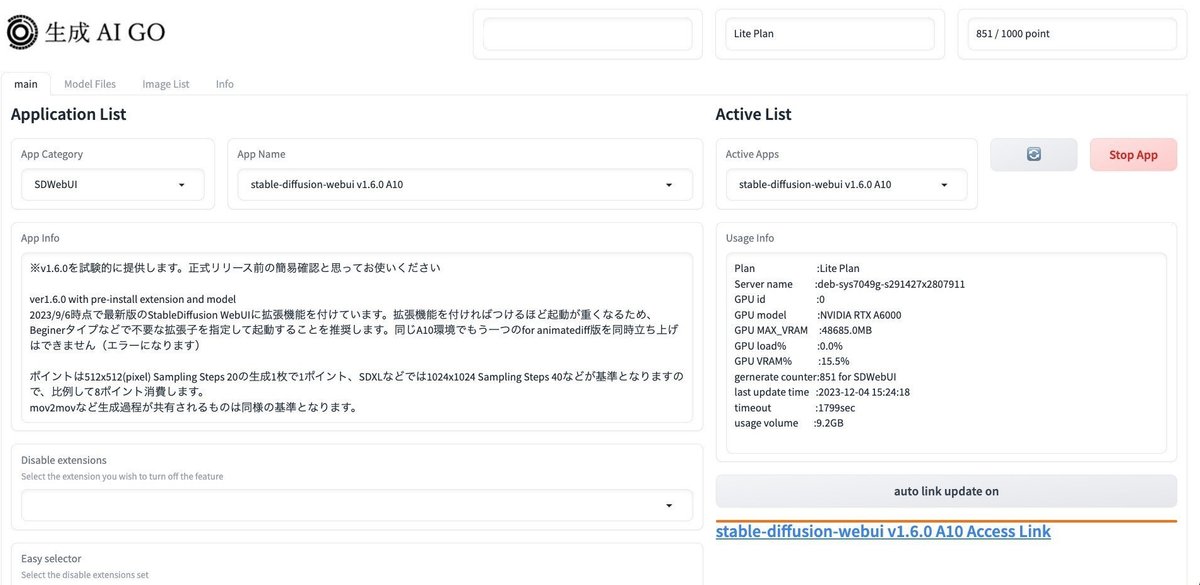The height and width of the screenshot is (585, 1200).
Task: Click the GPU model NVIDIA RTX A6000 line
Action: click(818, 315)
